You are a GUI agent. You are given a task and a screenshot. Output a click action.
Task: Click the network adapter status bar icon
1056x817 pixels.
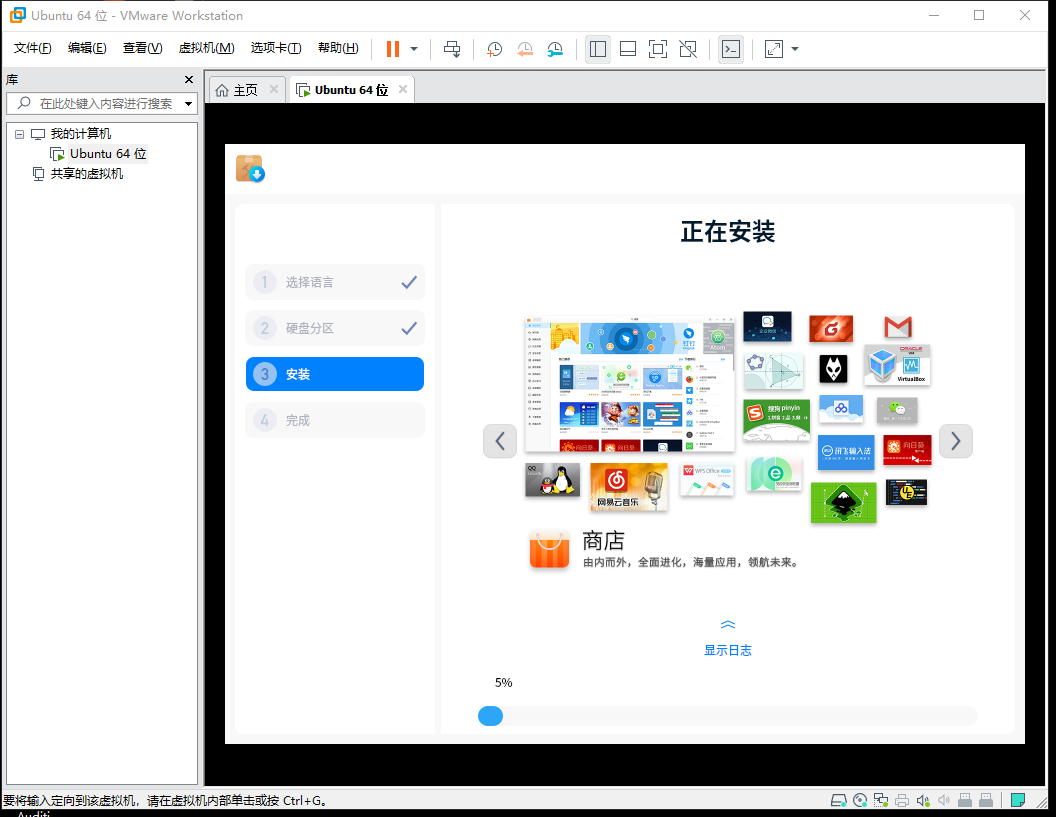pos(881,800)
